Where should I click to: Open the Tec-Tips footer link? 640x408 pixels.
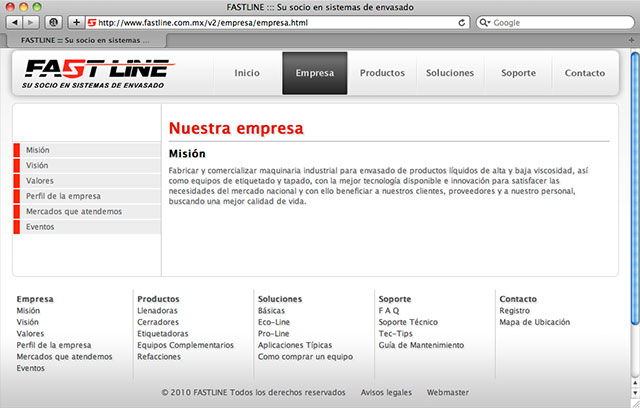(396, 334)
